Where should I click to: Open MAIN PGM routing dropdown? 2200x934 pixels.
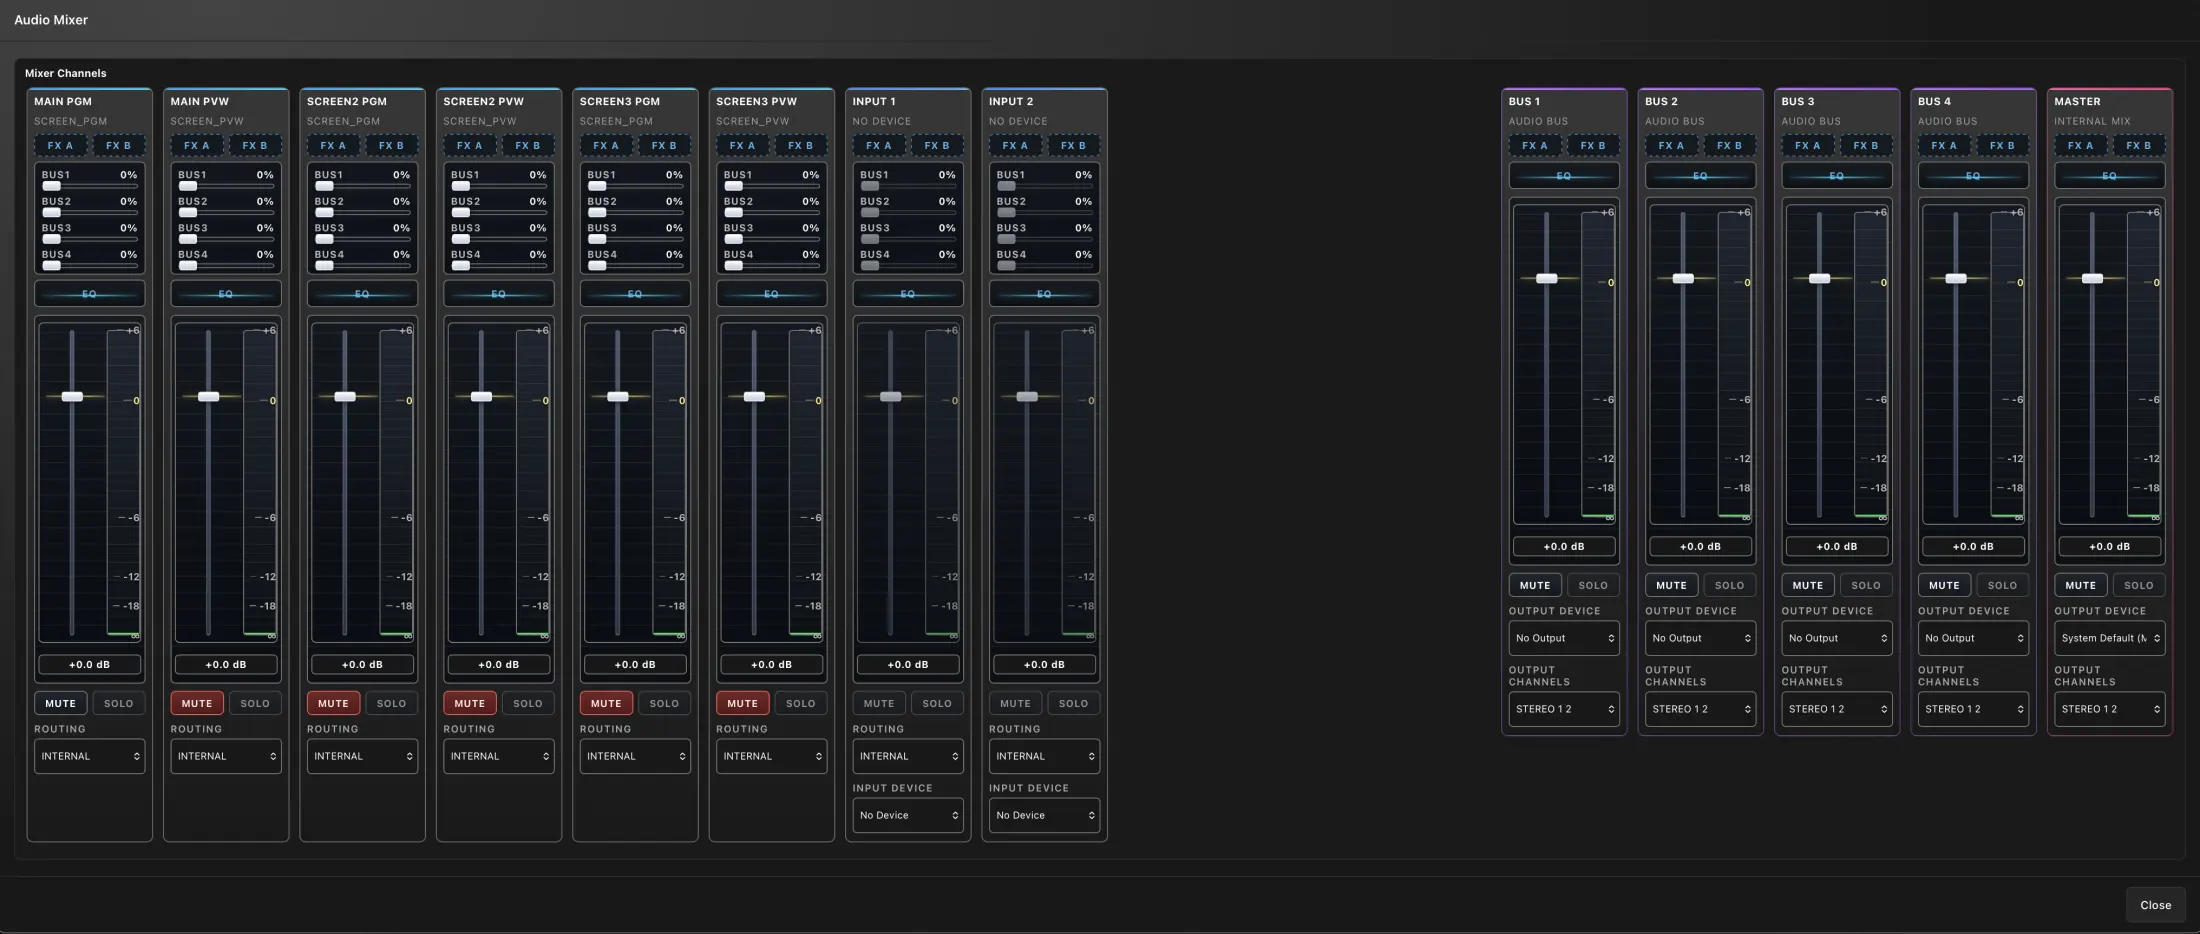(89, 756)
